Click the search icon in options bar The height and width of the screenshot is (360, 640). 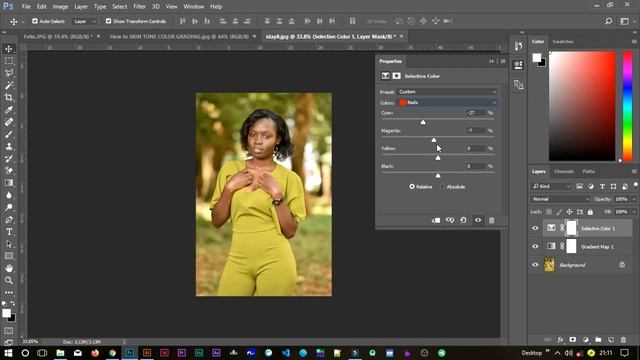click(x=608, y=21)
